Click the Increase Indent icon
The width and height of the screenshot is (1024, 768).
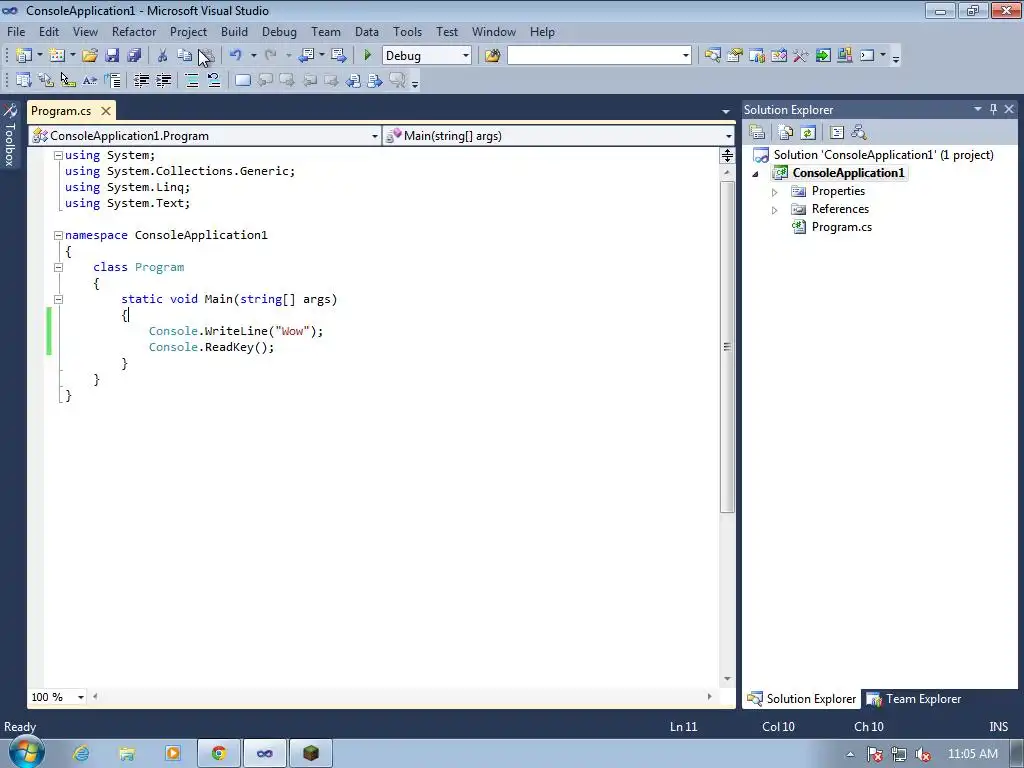click(163, 80)
